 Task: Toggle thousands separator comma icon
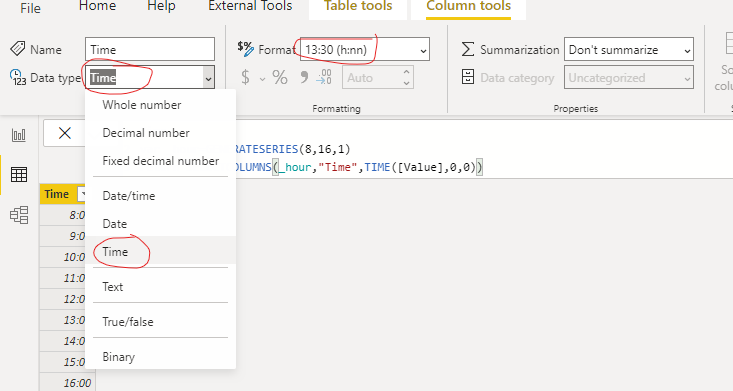click(304, 77)
